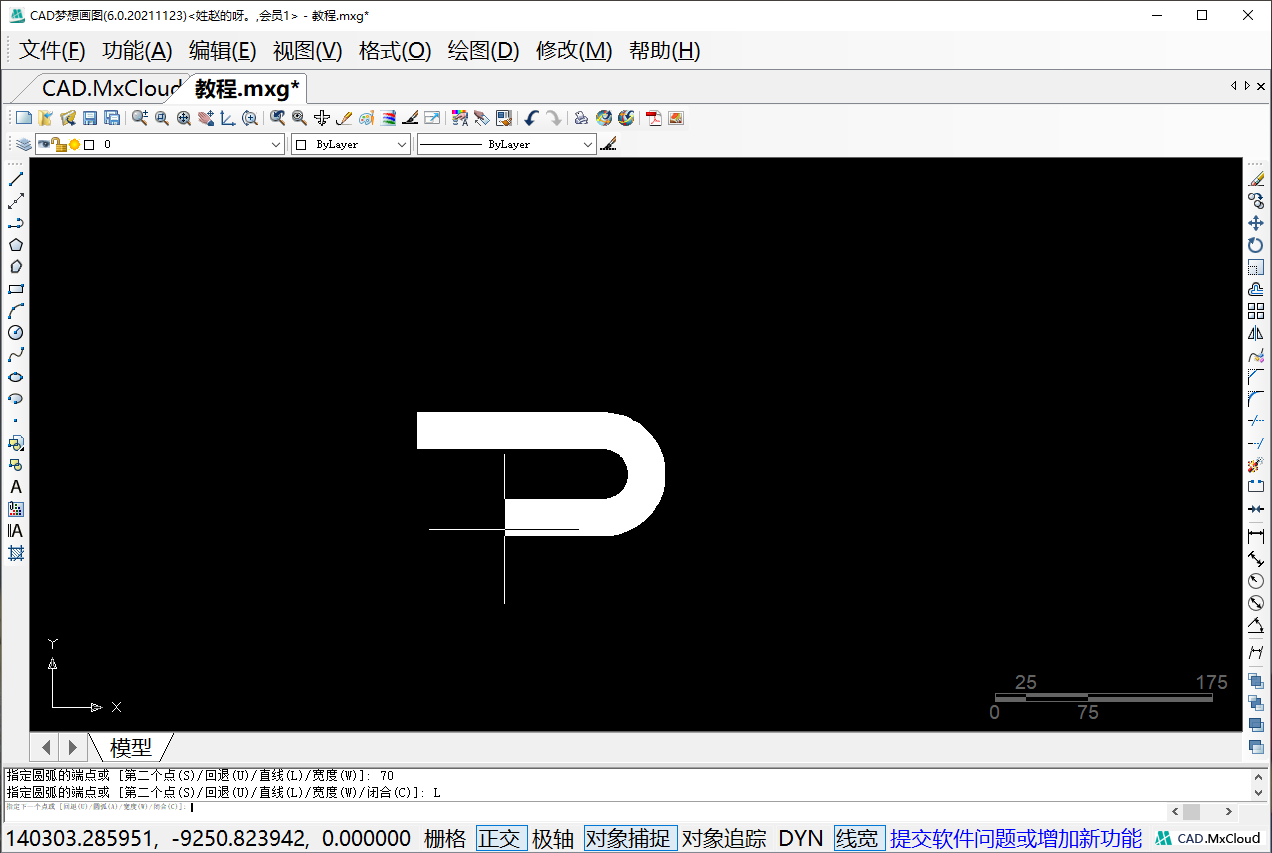
Task: Click the single-line Text tool A
Action: click(15, 487)
